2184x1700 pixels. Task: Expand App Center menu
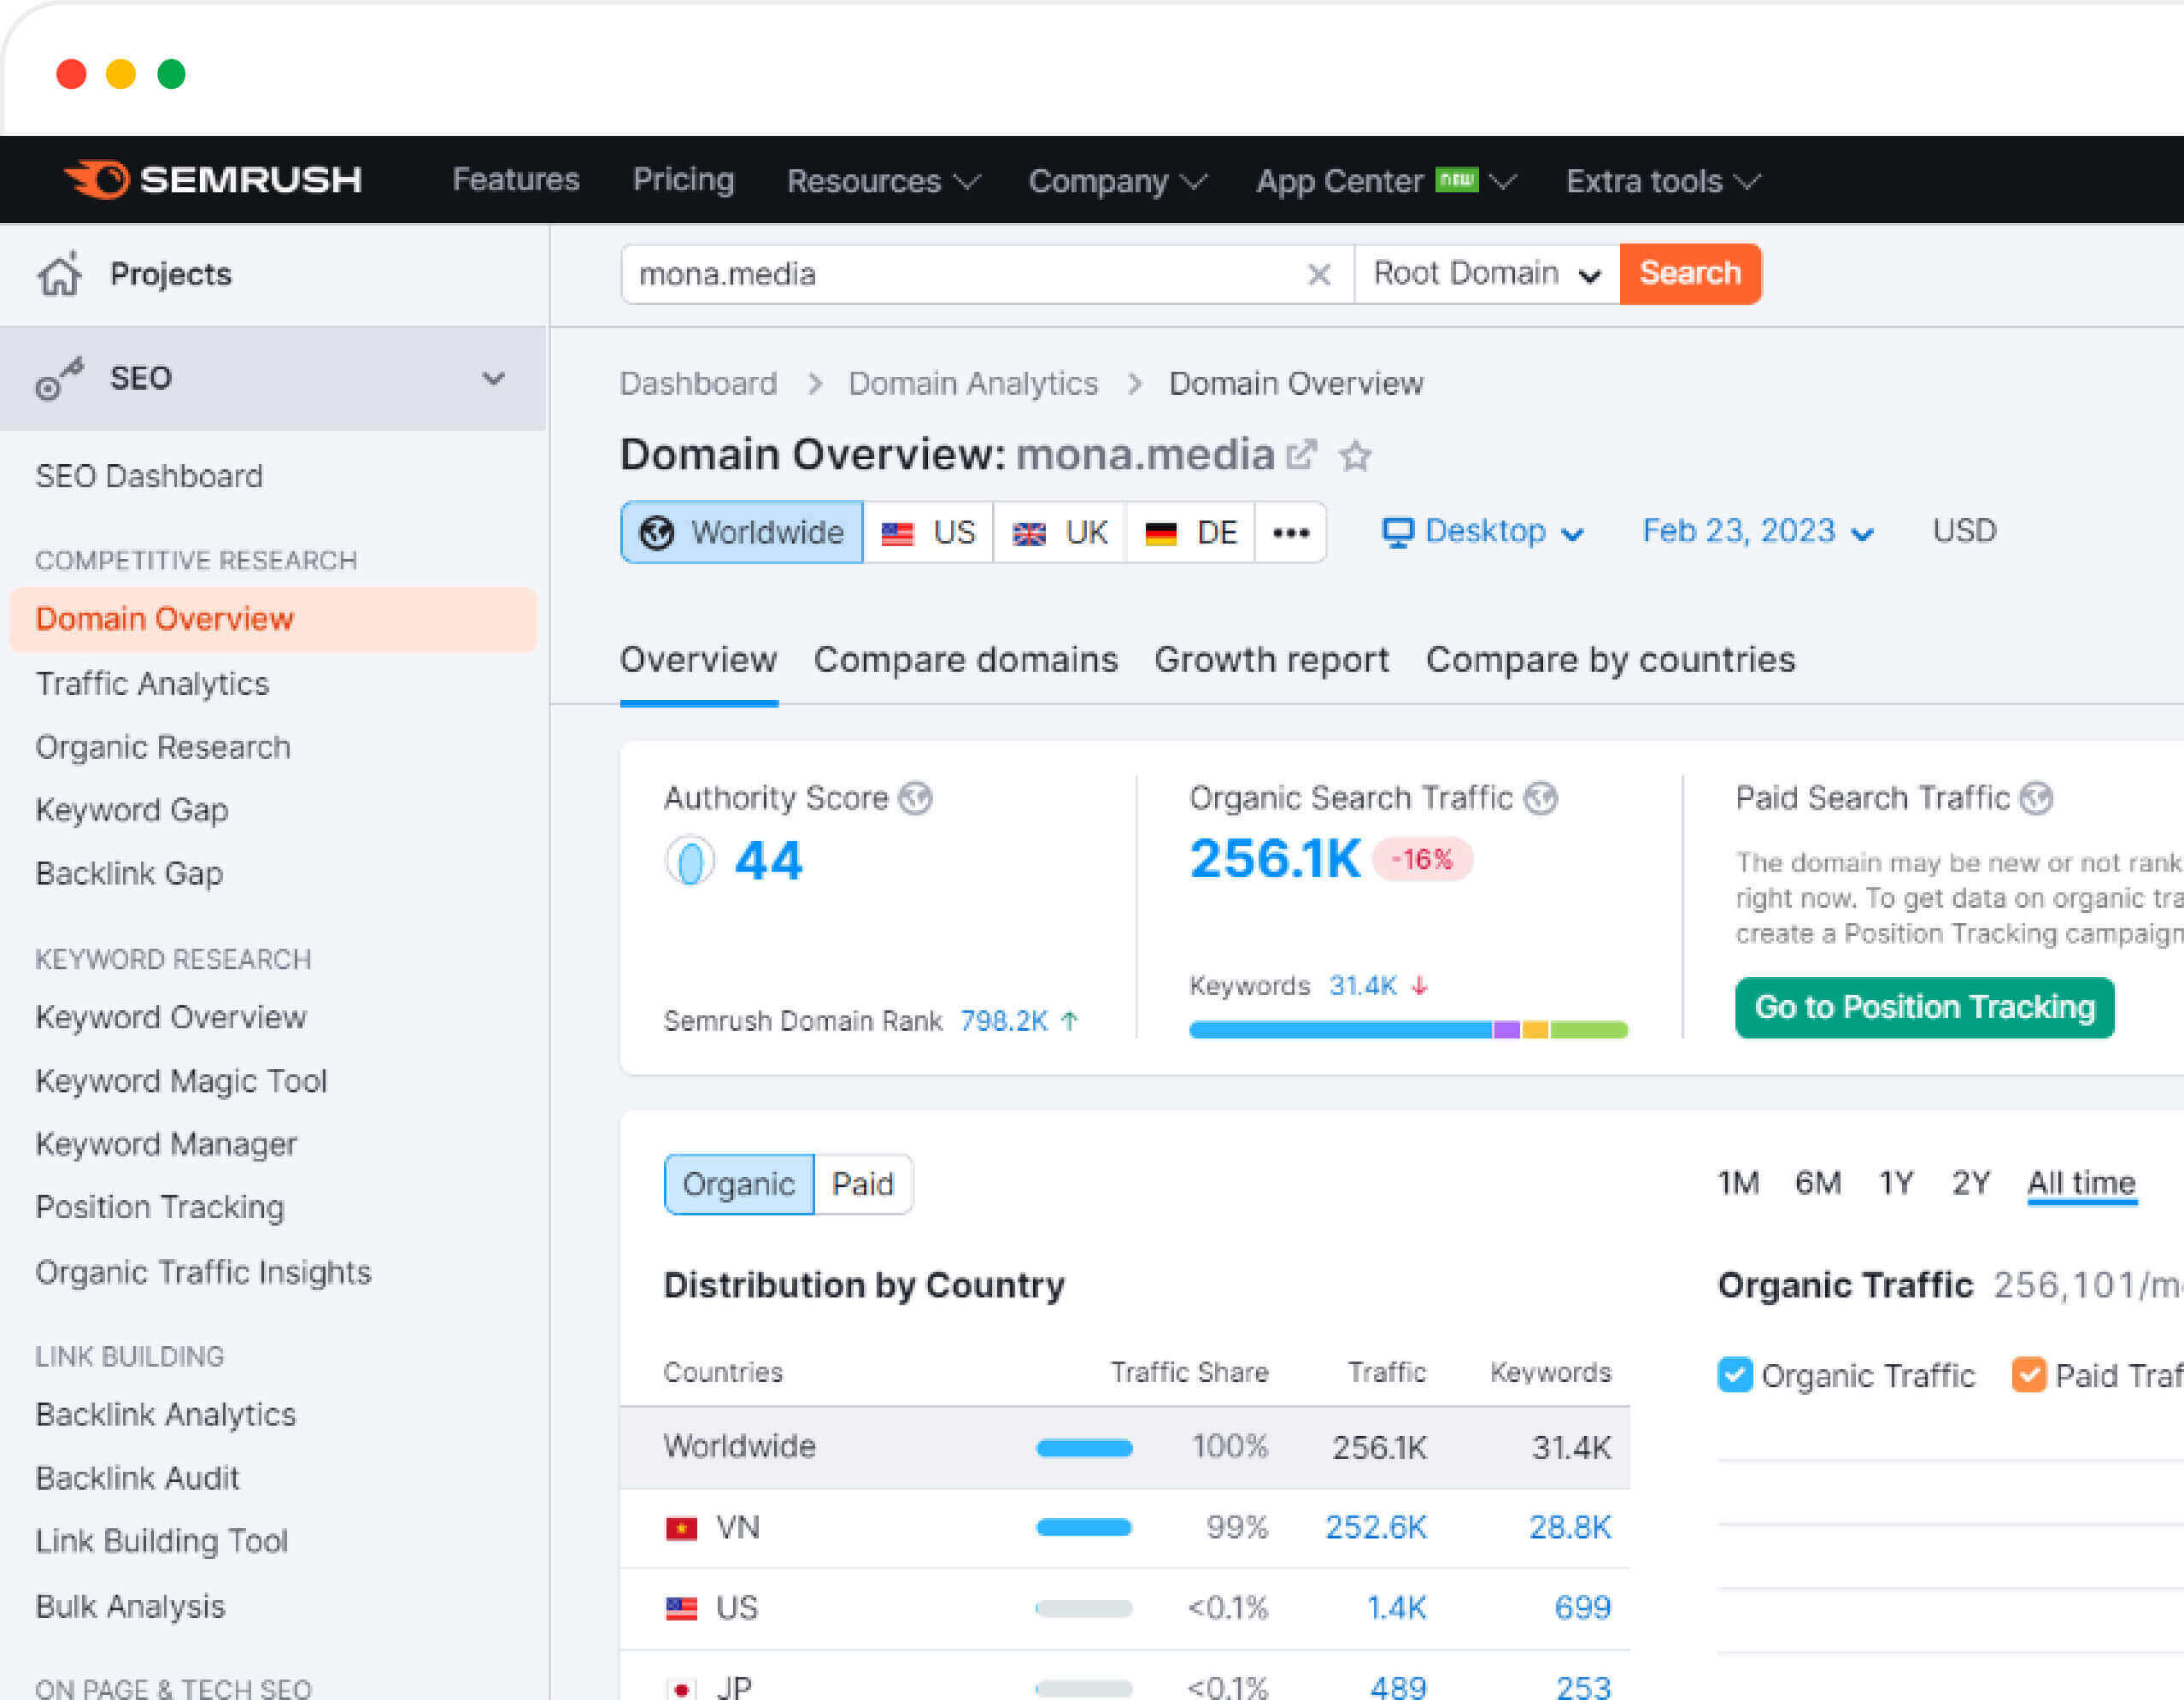point(1386,181)
